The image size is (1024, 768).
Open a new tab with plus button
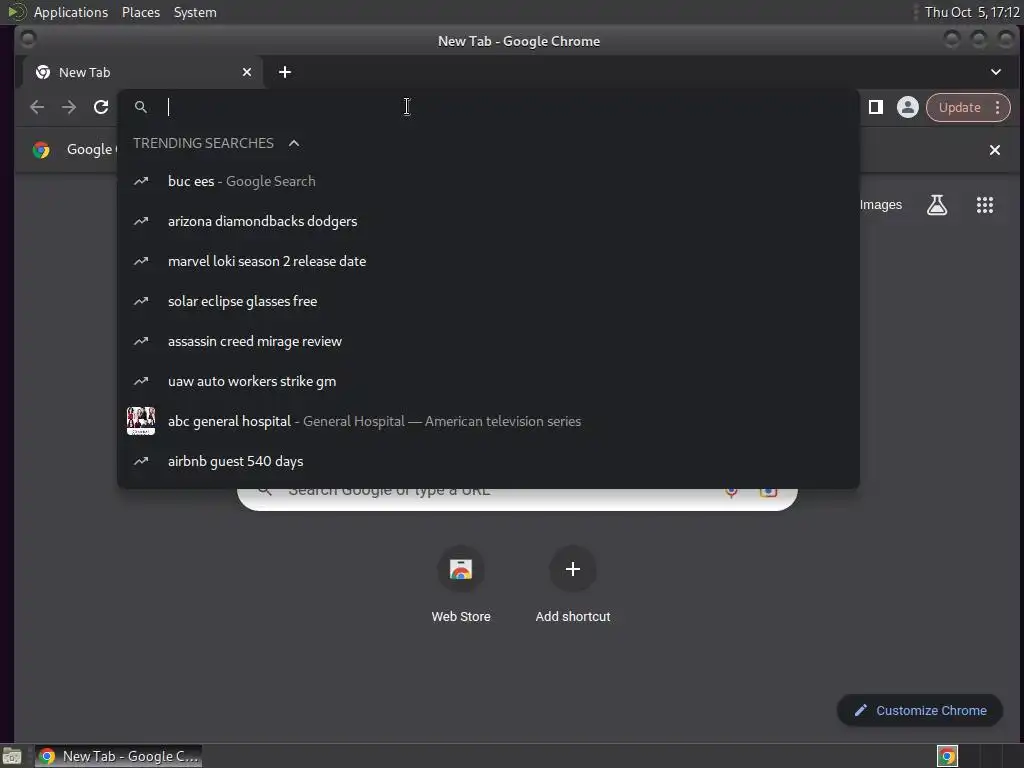tap(285, 72)
